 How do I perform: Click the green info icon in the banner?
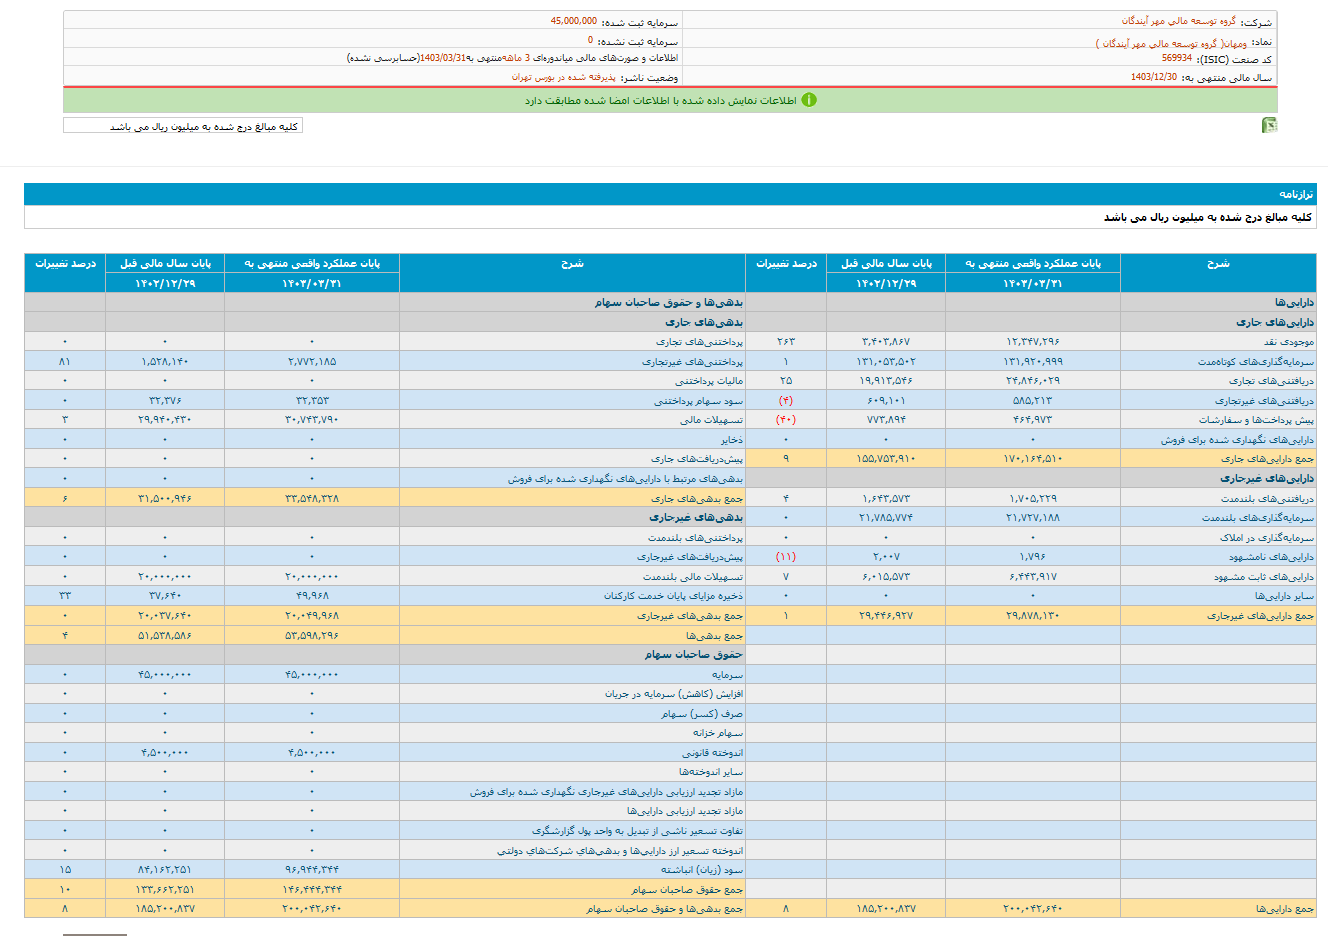click(809, 100)
